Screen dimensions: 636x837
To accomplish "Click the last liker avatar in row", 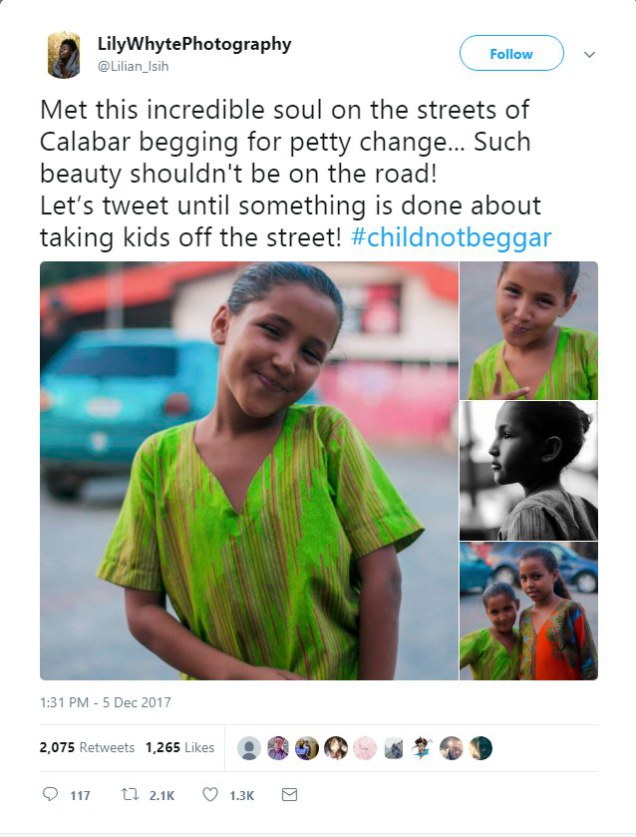I will [x=482, y=748].
